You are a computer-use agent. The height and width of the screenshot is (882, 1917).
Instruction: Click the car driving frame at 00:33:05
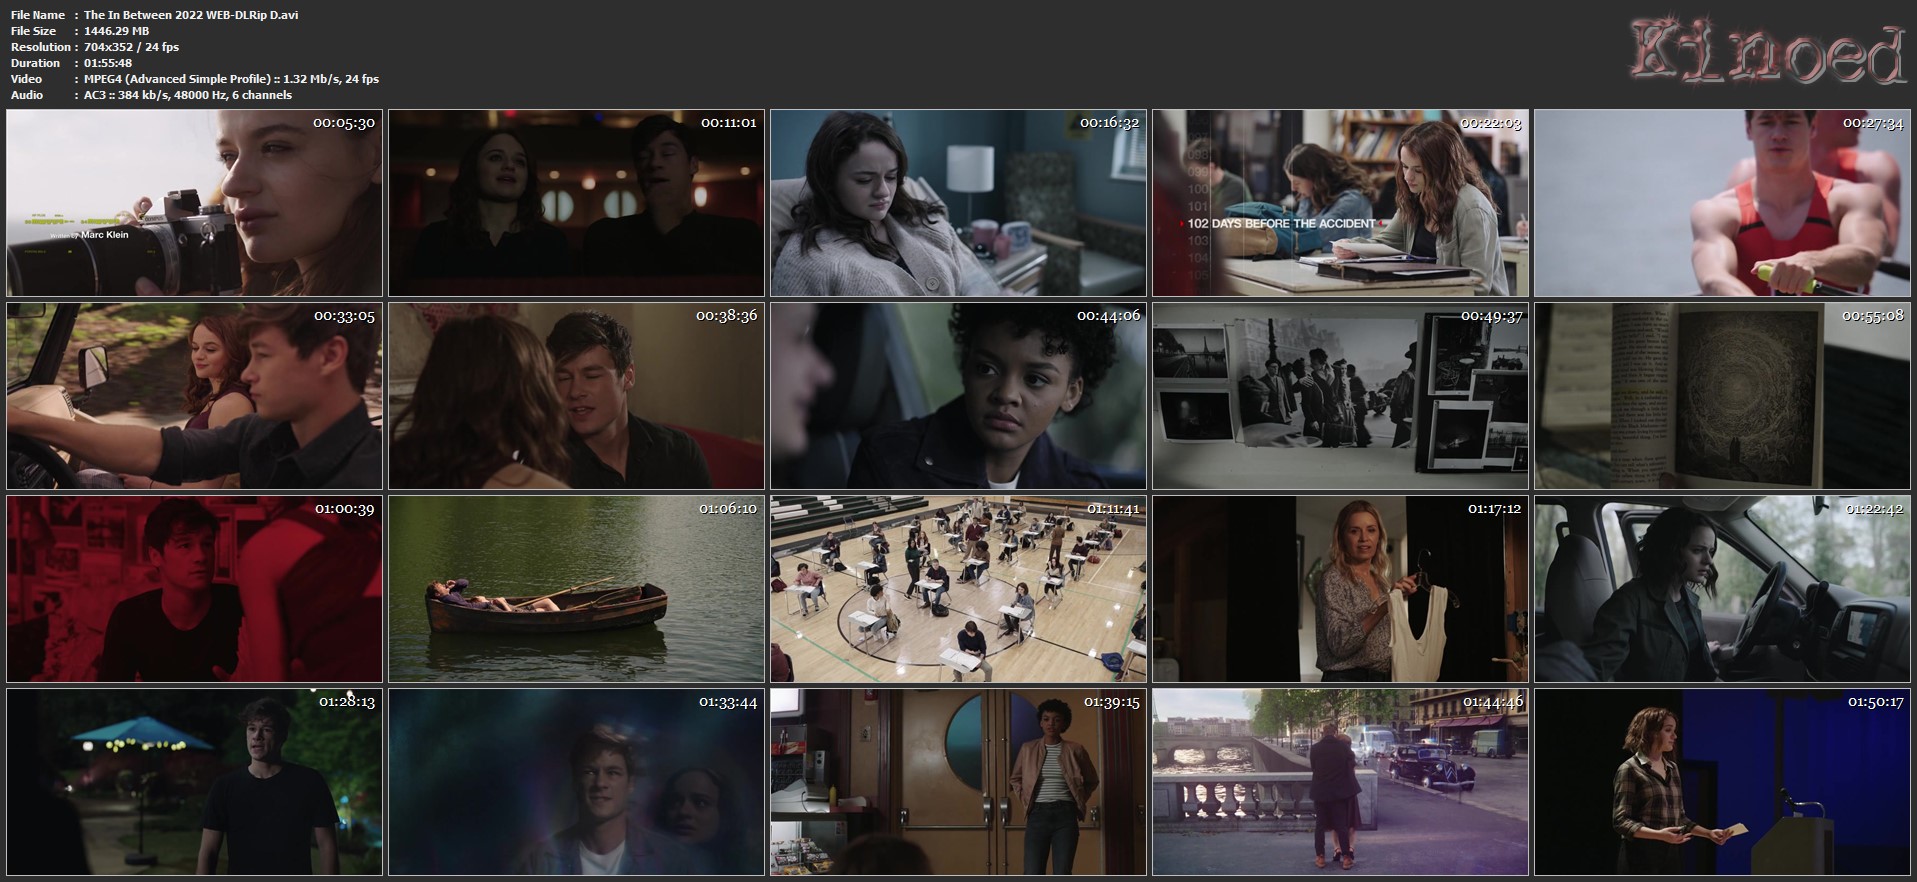pos(194,396)
